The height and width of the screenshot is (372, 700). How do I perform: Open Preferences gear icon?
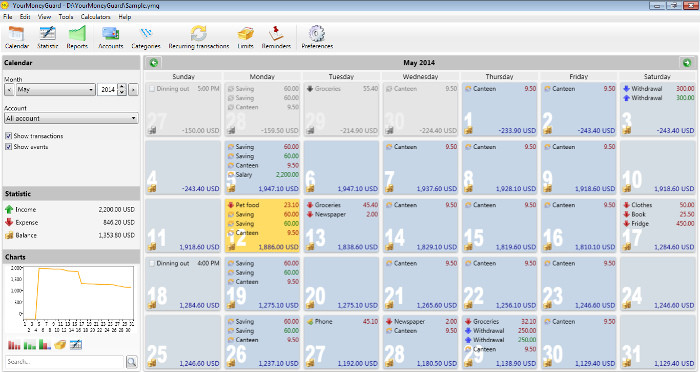pyautogui.click(x=317, y=37)
